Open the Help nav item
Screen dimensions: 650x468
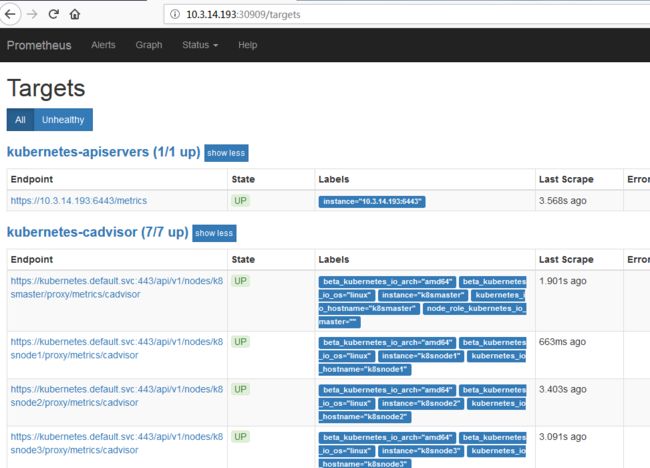247,45
